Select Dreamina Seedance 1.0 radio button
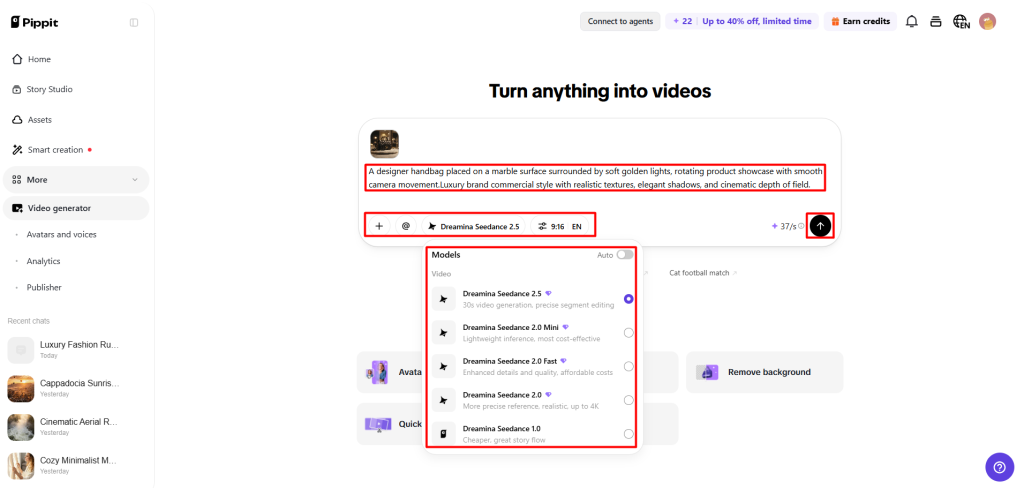This screenshot has width=1024, height=488. pos(628,434)
